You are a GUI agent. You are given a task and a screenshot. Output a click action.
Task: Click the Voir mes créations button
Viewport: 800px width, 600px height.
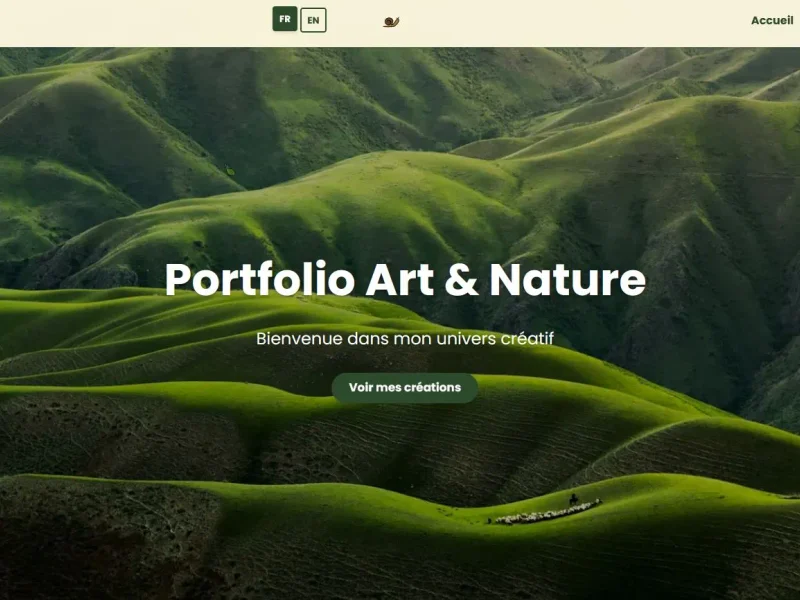[x=405, y=388]
